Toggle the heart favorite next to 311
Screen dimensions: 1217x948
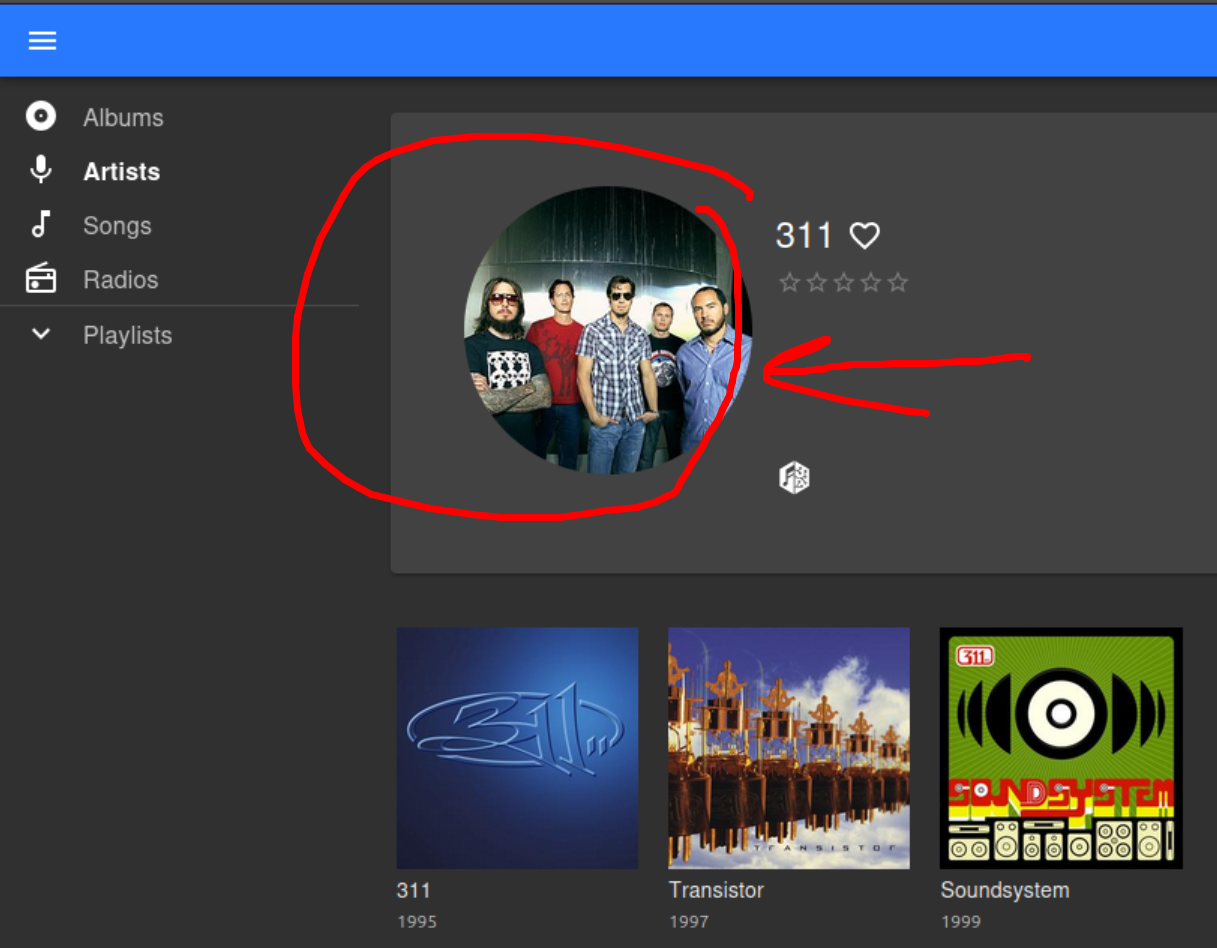865,236
